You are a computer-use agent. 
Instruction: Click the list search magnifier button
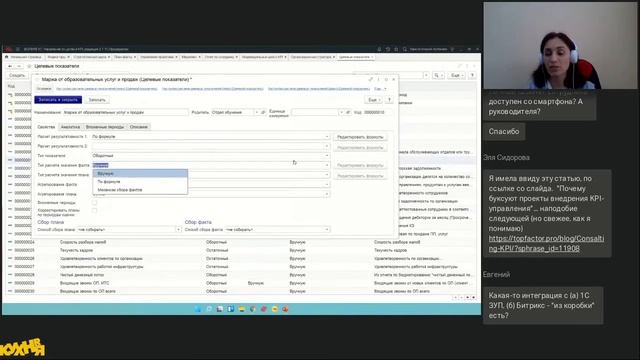438,76
